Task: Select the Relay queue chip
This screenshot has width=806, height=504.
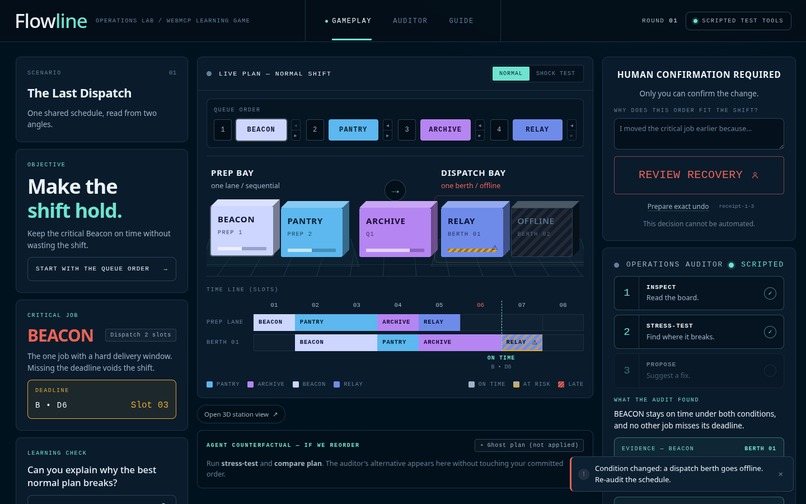Action: [537, 130]
